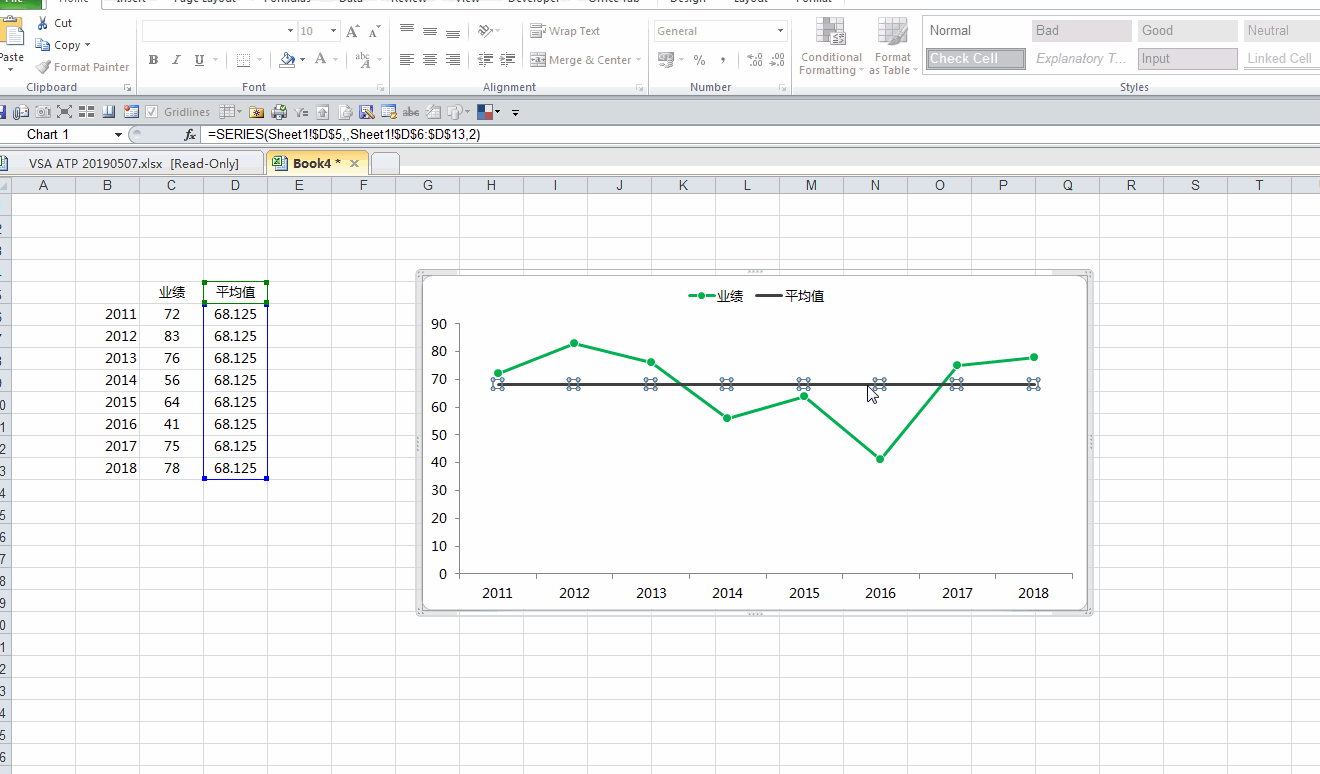Select the 平均值 legend entry in chart

(789, 296)
